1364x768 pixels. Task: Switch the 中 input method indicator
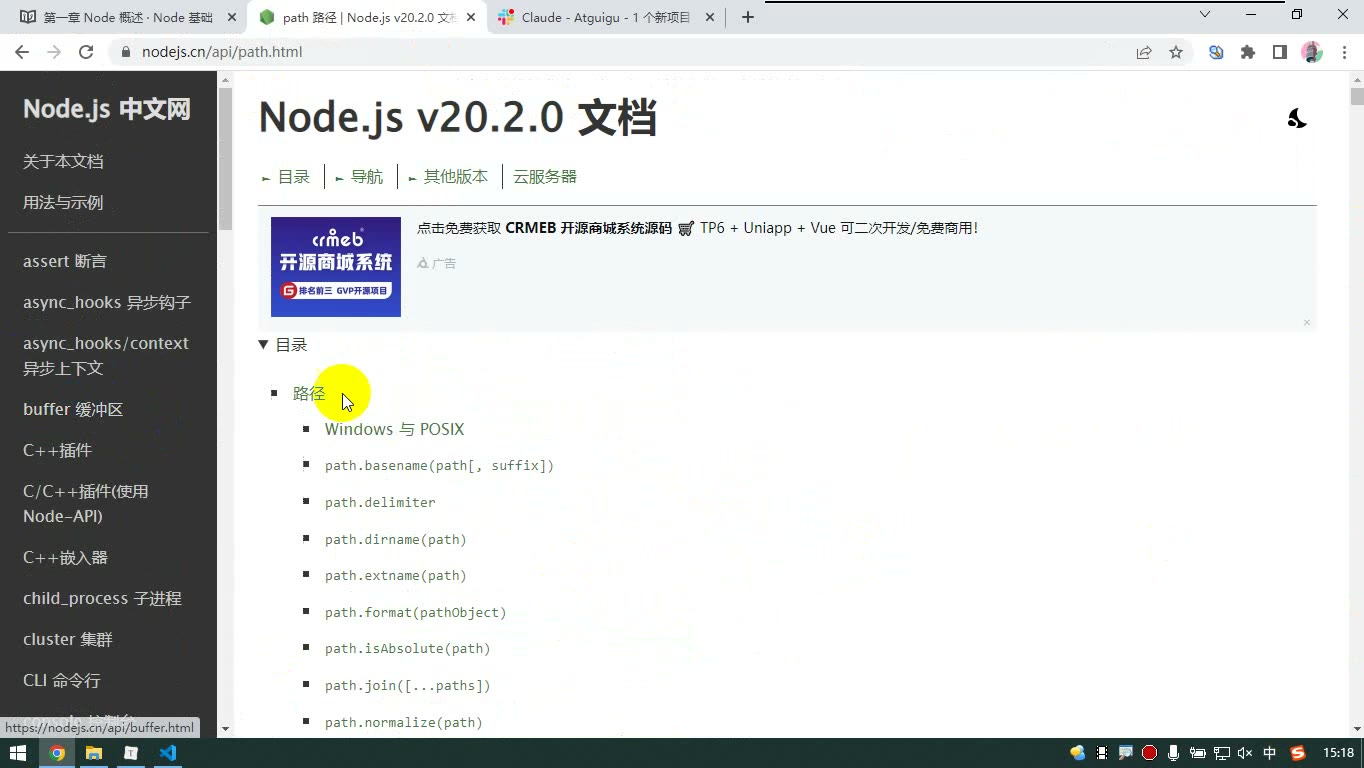(x=1270, y=753)
